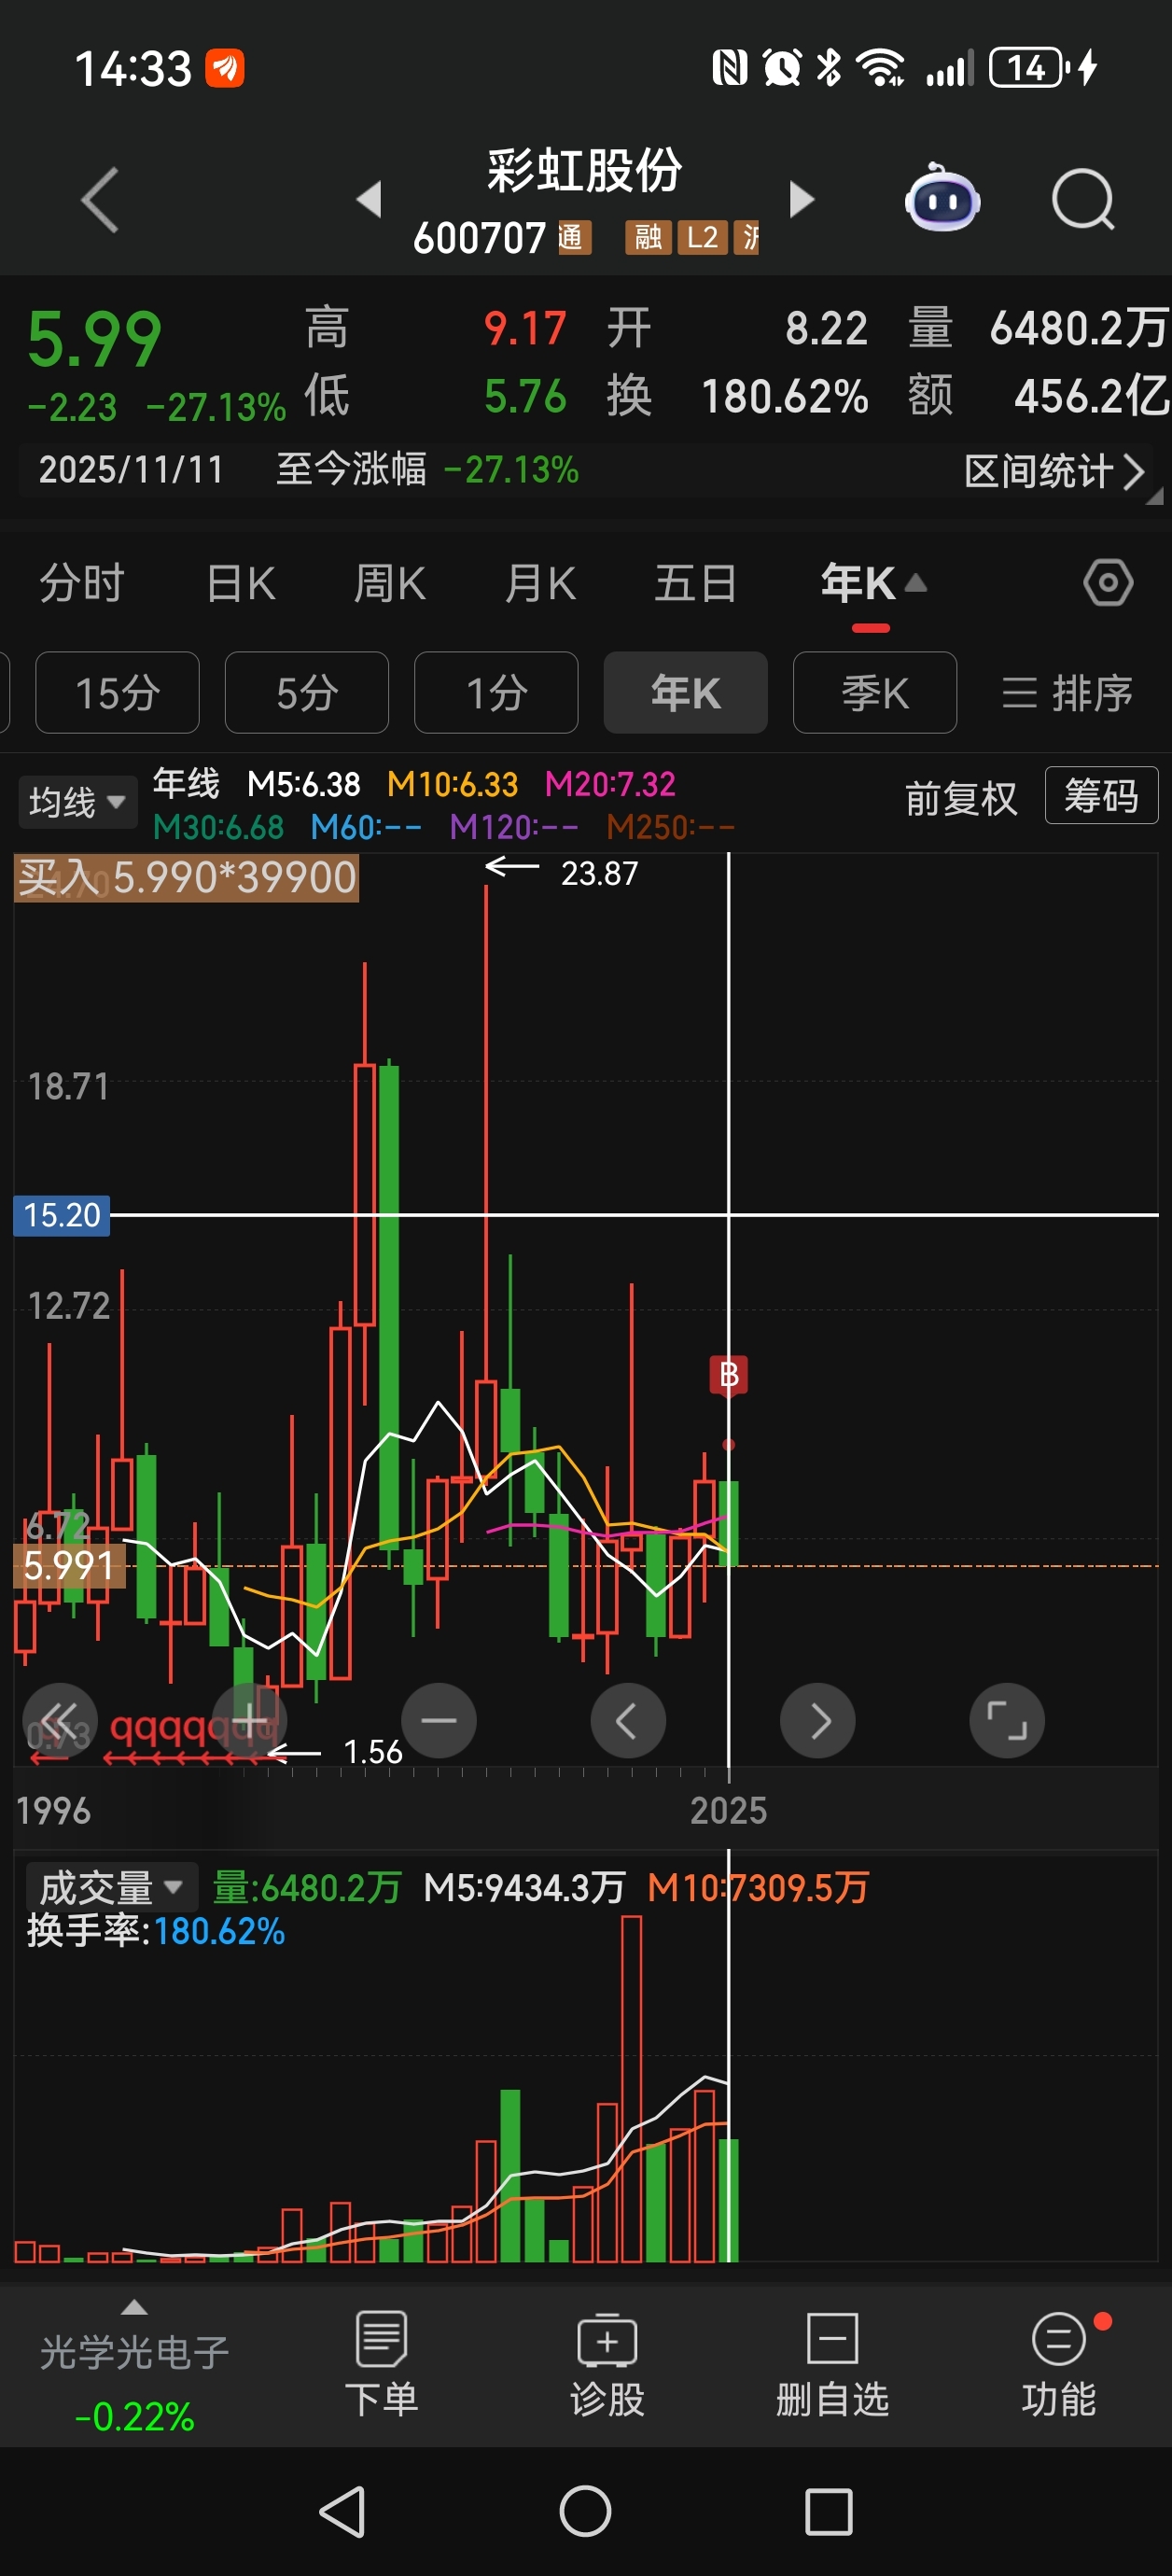1172x2576 pixels.
Task: Tap the M20:7.32 moving average label
Action: 610,785
